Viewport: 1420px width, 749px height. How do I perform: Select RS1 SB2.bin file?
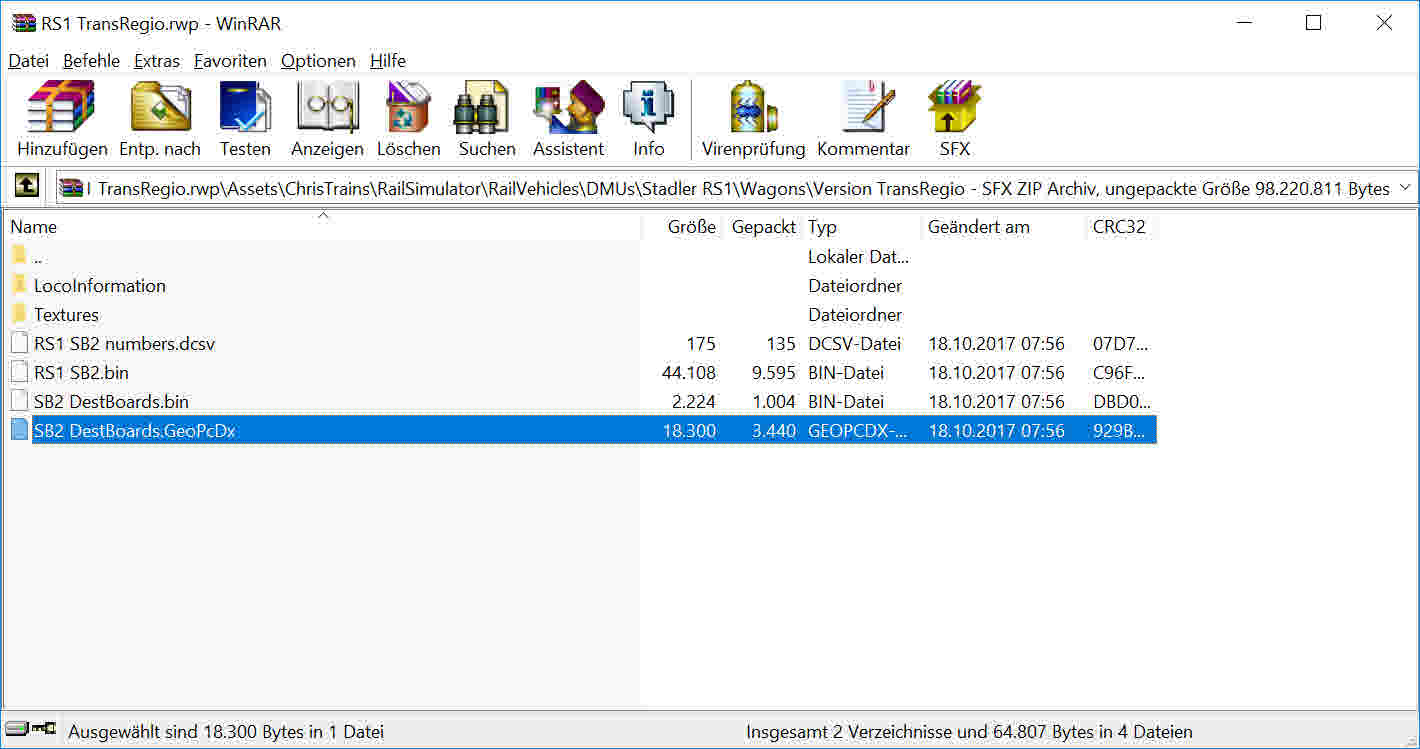point(81,373)
